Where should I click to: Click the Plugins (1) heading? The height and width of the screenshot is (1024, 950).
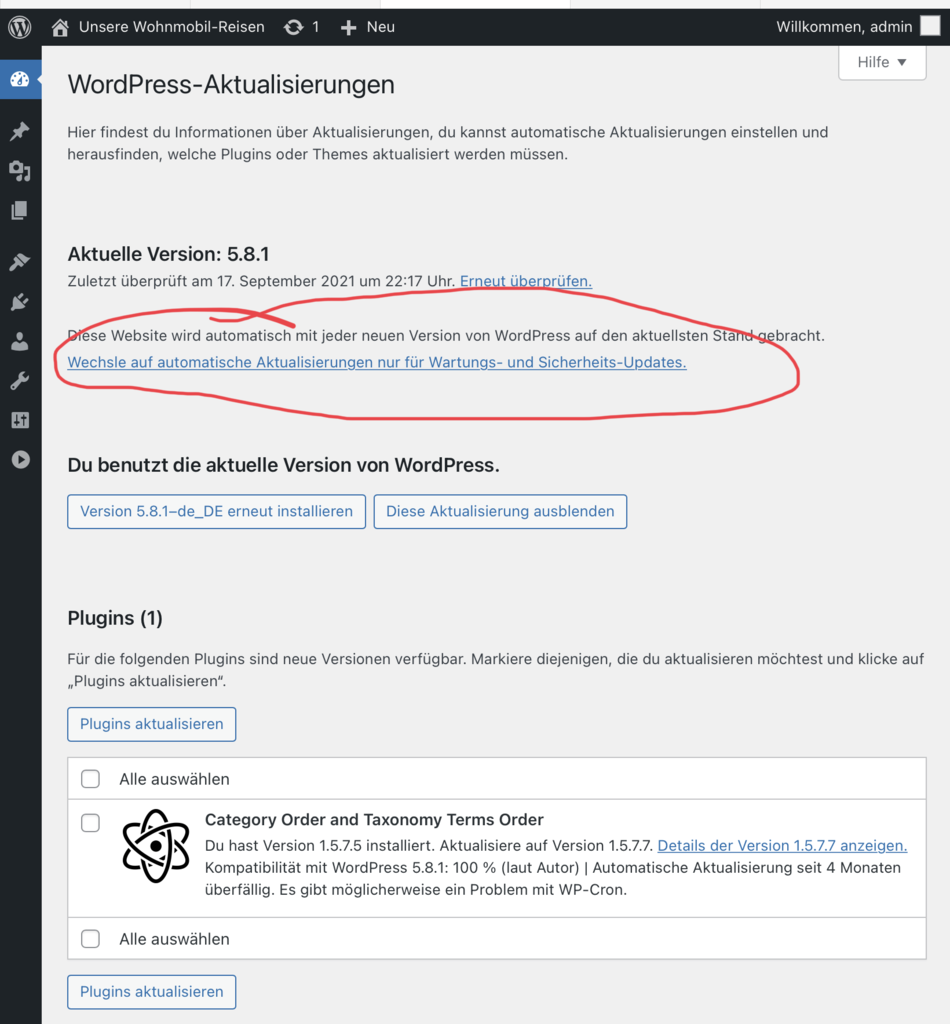click(115, 618)
